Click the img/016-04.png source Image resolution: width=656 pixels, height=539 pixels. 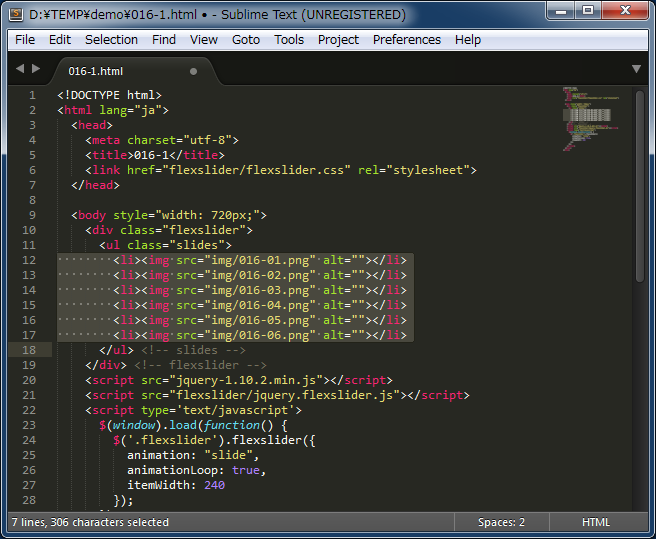pos(260,305)
